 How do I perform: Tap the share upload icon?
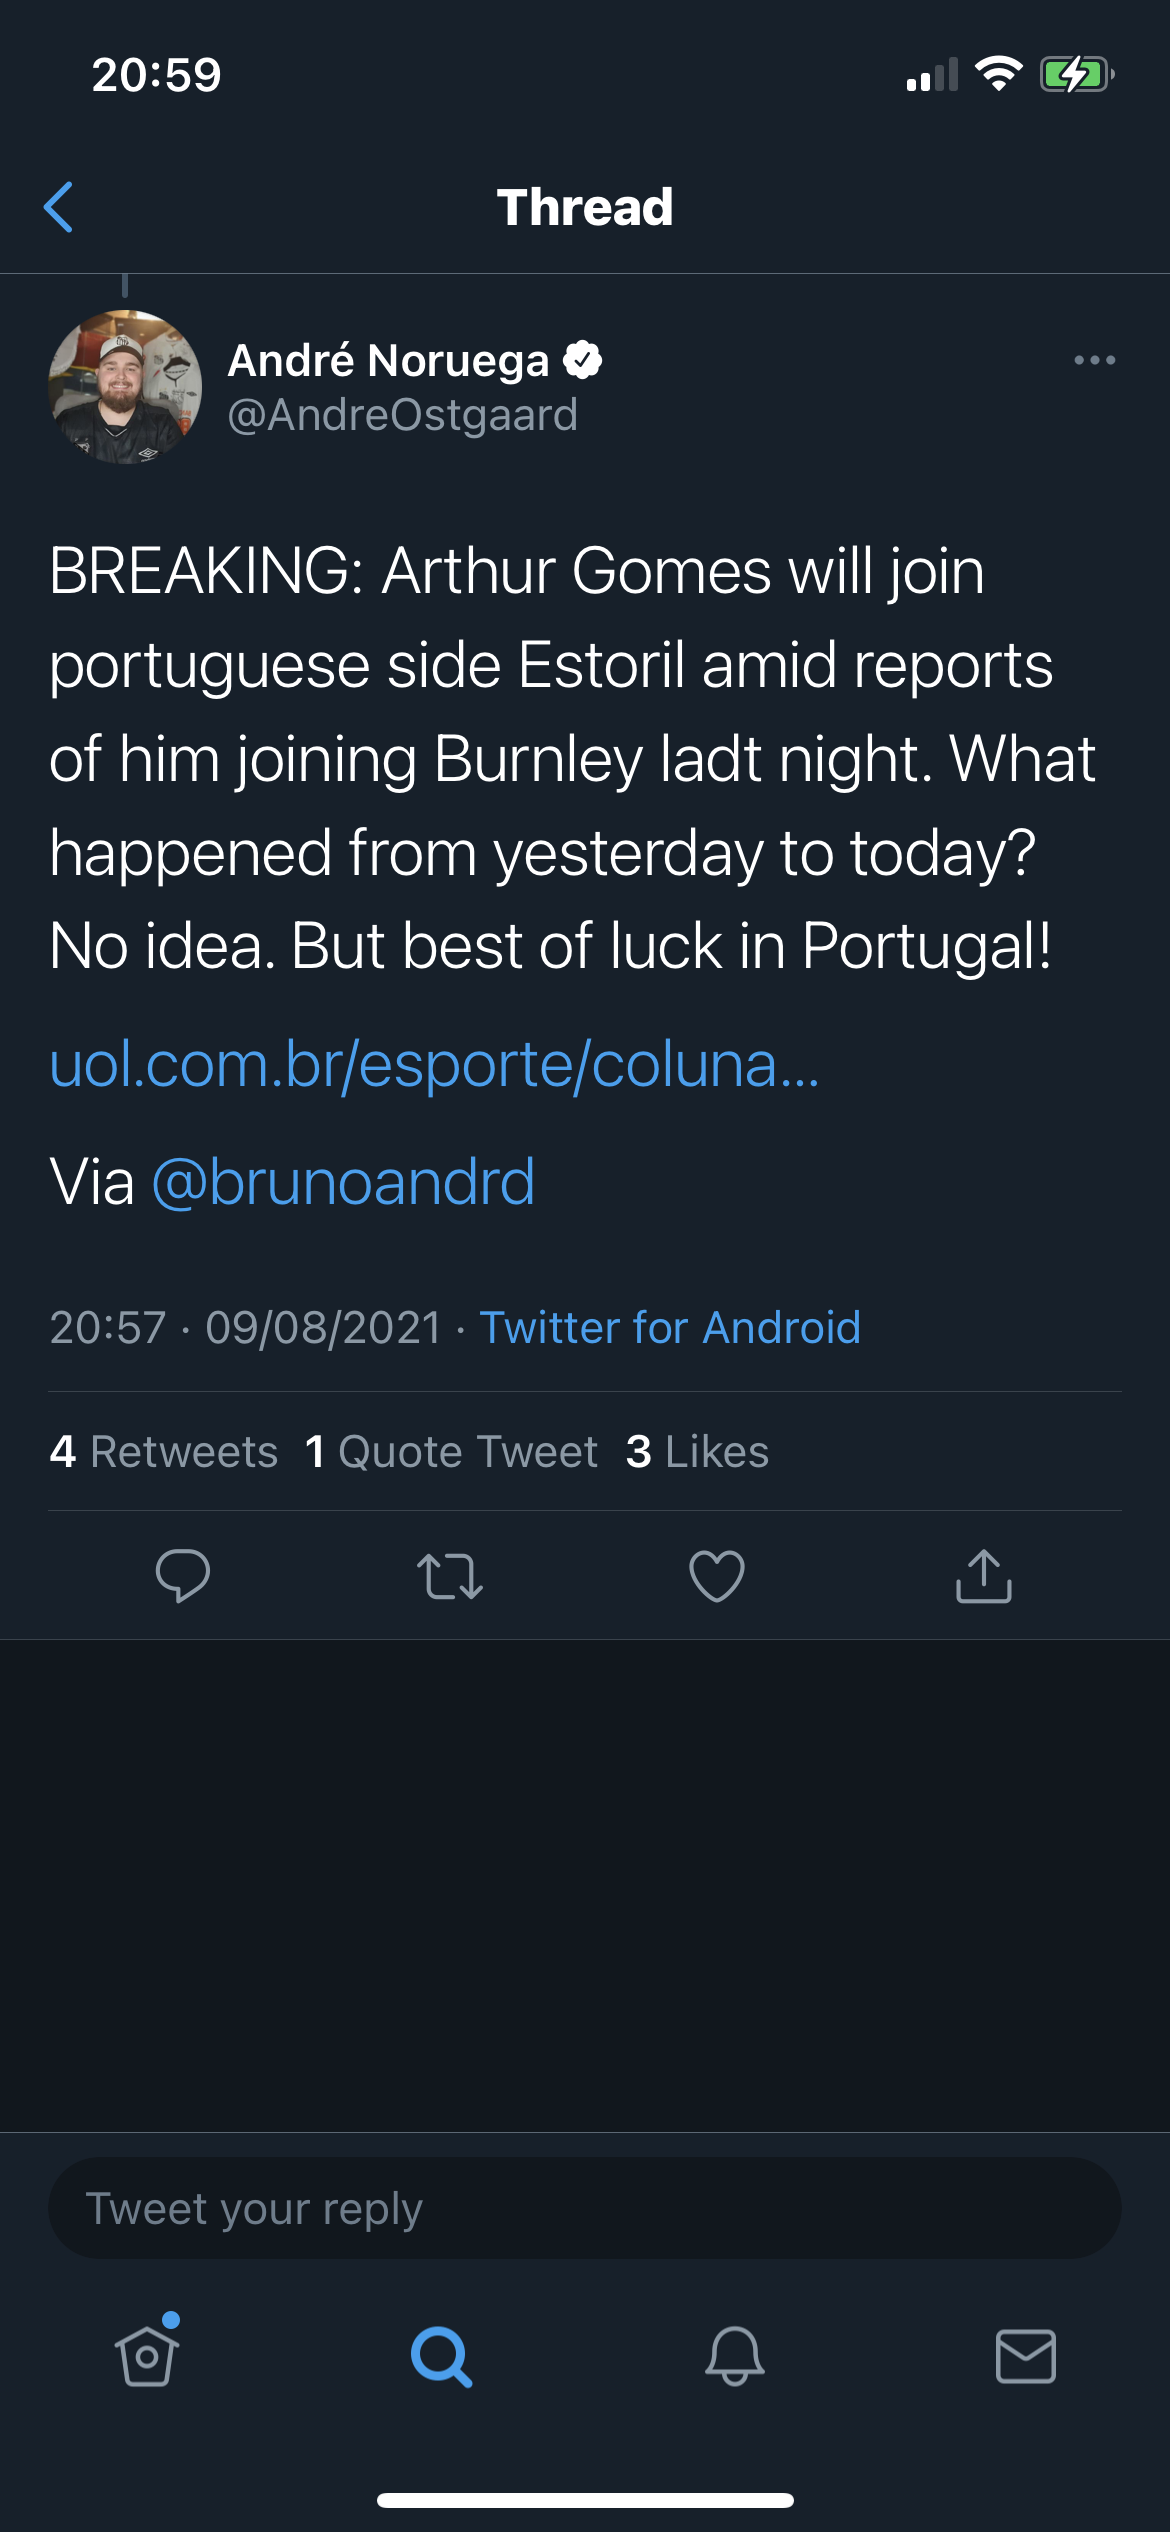[984, 1576]
